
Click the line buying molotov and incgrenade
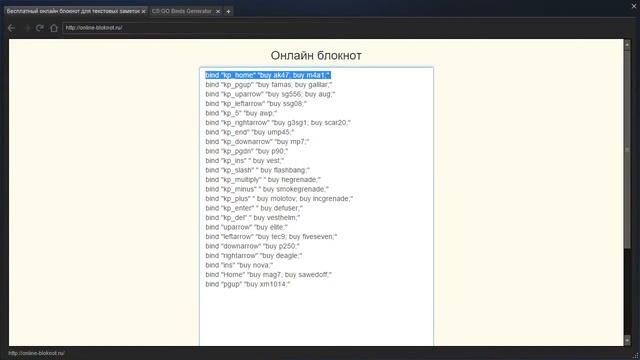[x=279, y=199]
